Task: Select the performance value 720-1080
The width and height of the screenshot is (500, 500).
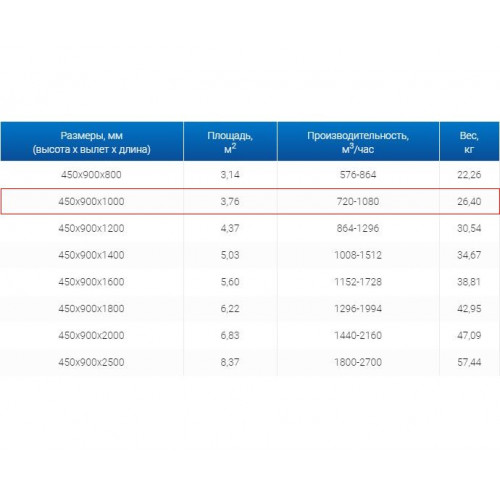Action: [x=358, y=201]
